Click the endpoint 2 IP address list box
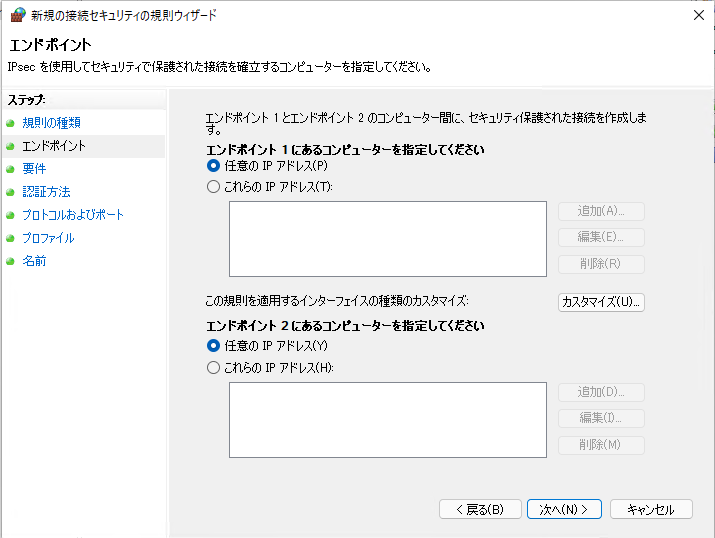Image resolution: width=715 pixels, height=538 pixels. pos(387,419)
